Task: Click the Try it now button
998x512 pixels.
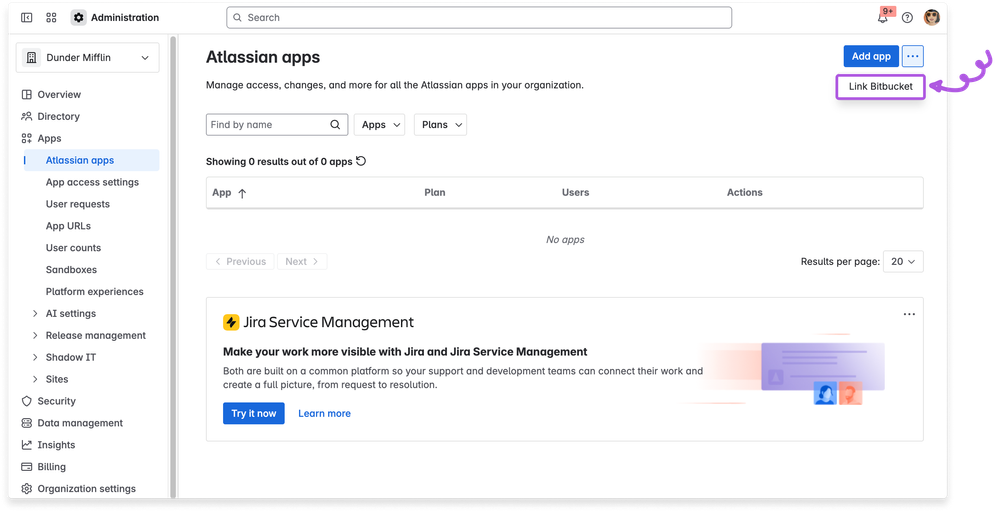Action: pos(253,413)
